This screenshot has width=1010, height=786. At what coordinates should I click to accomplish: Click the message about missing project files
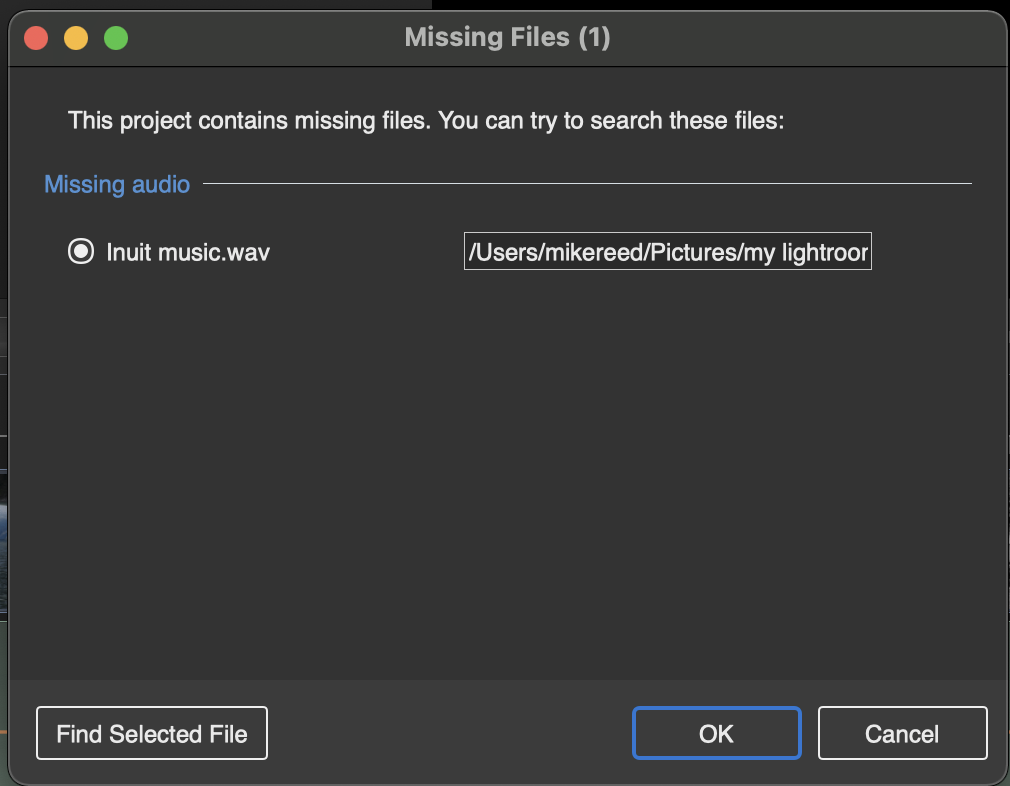(426, 120)
